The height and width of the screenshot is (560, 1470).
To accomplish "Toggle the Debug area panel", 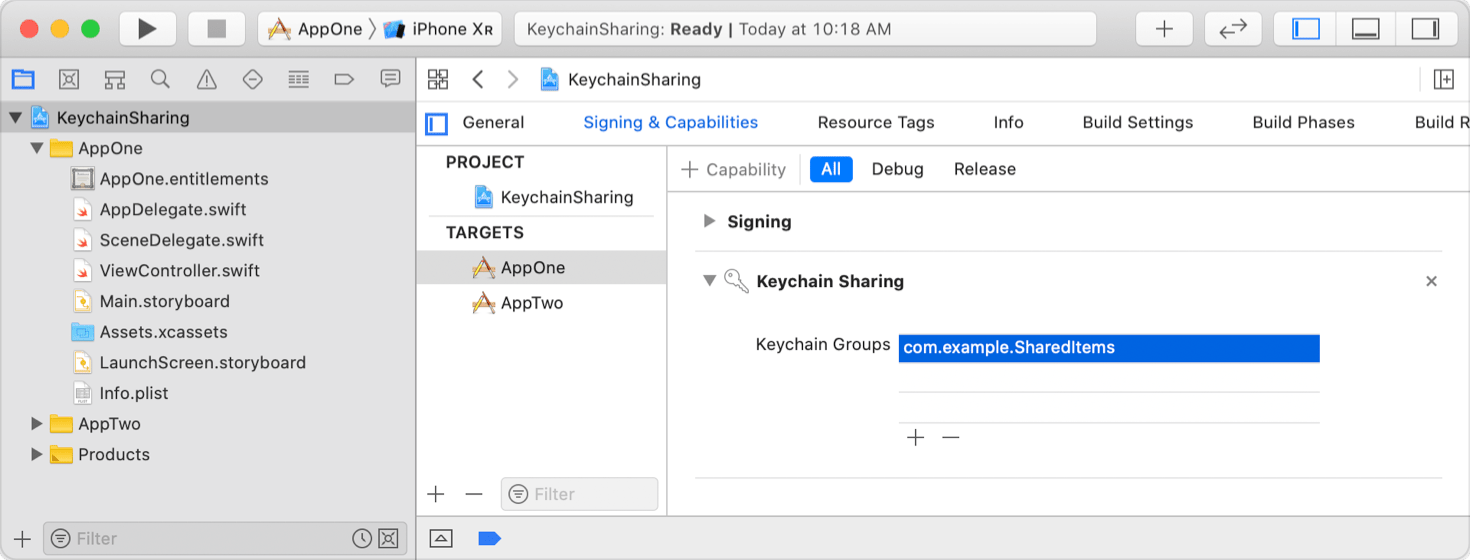I will click(1366, 29).
